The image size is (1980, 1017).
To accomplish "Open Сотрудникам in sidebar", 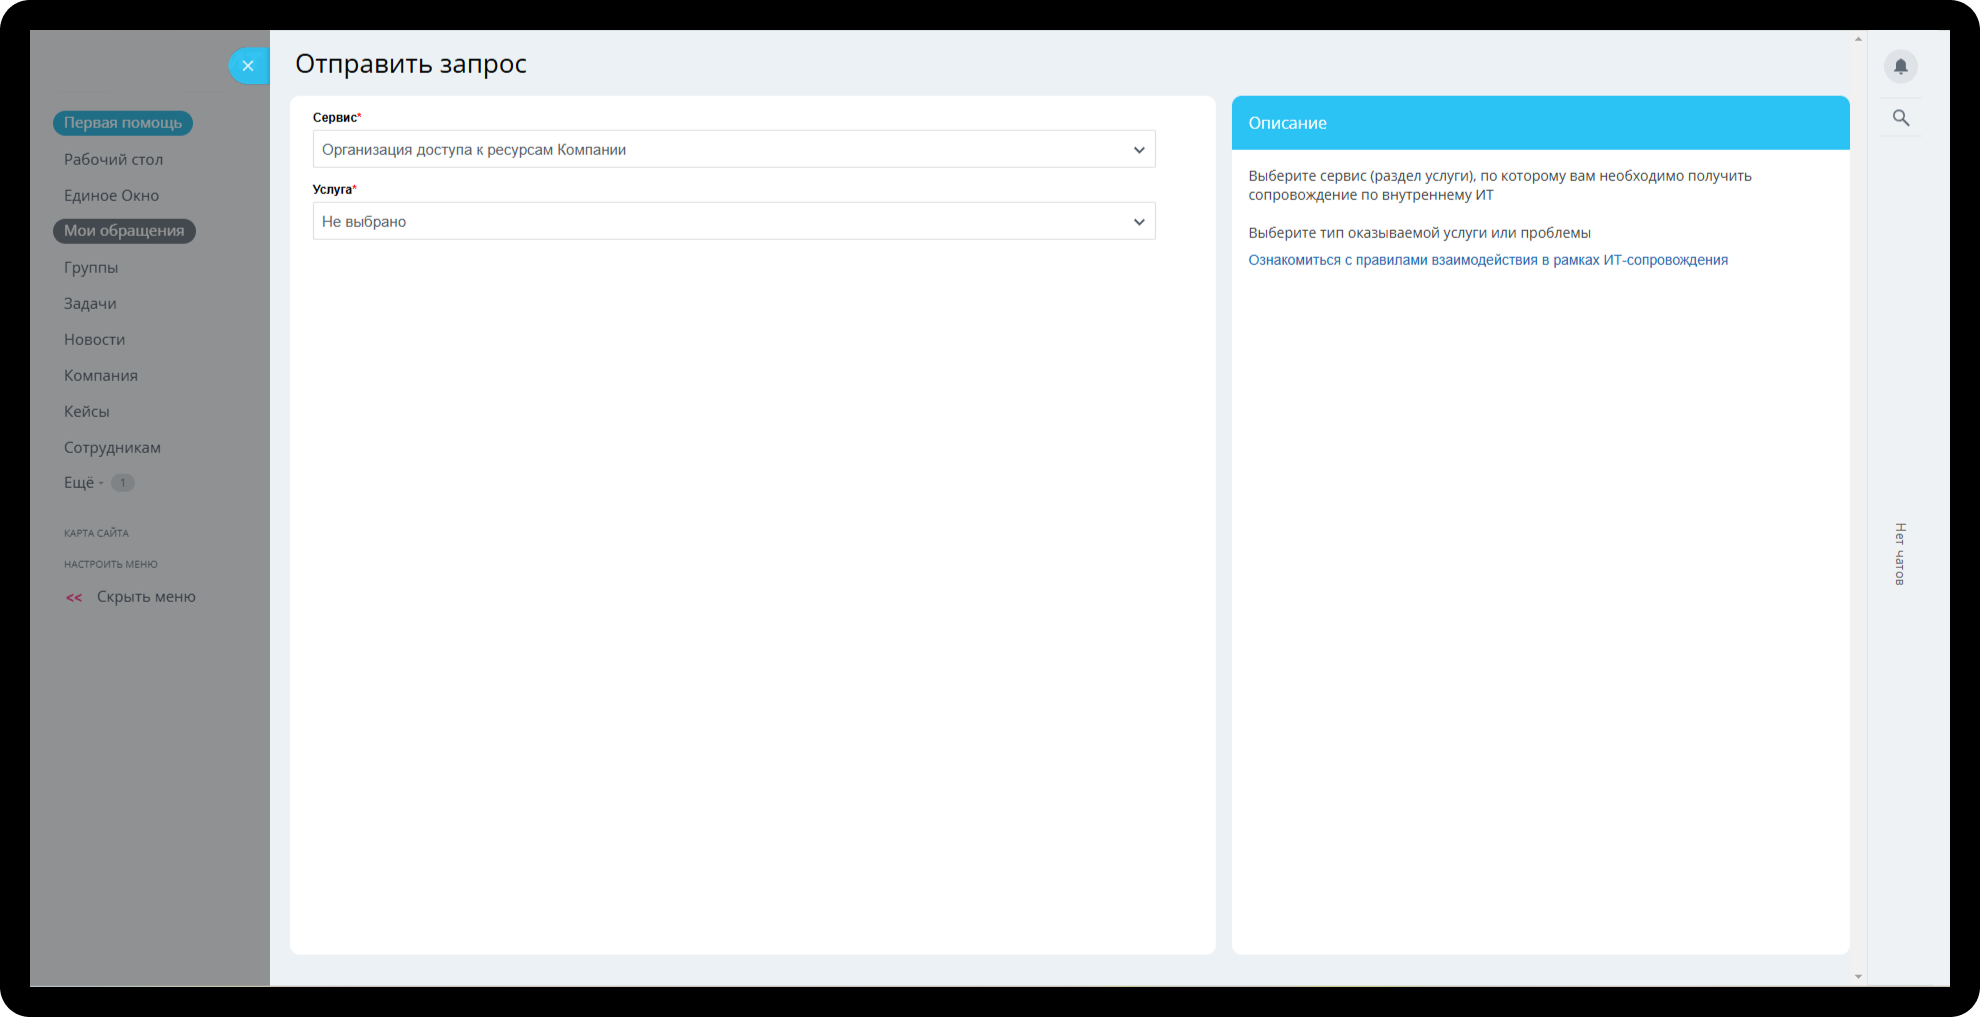I will click(112, 448).
